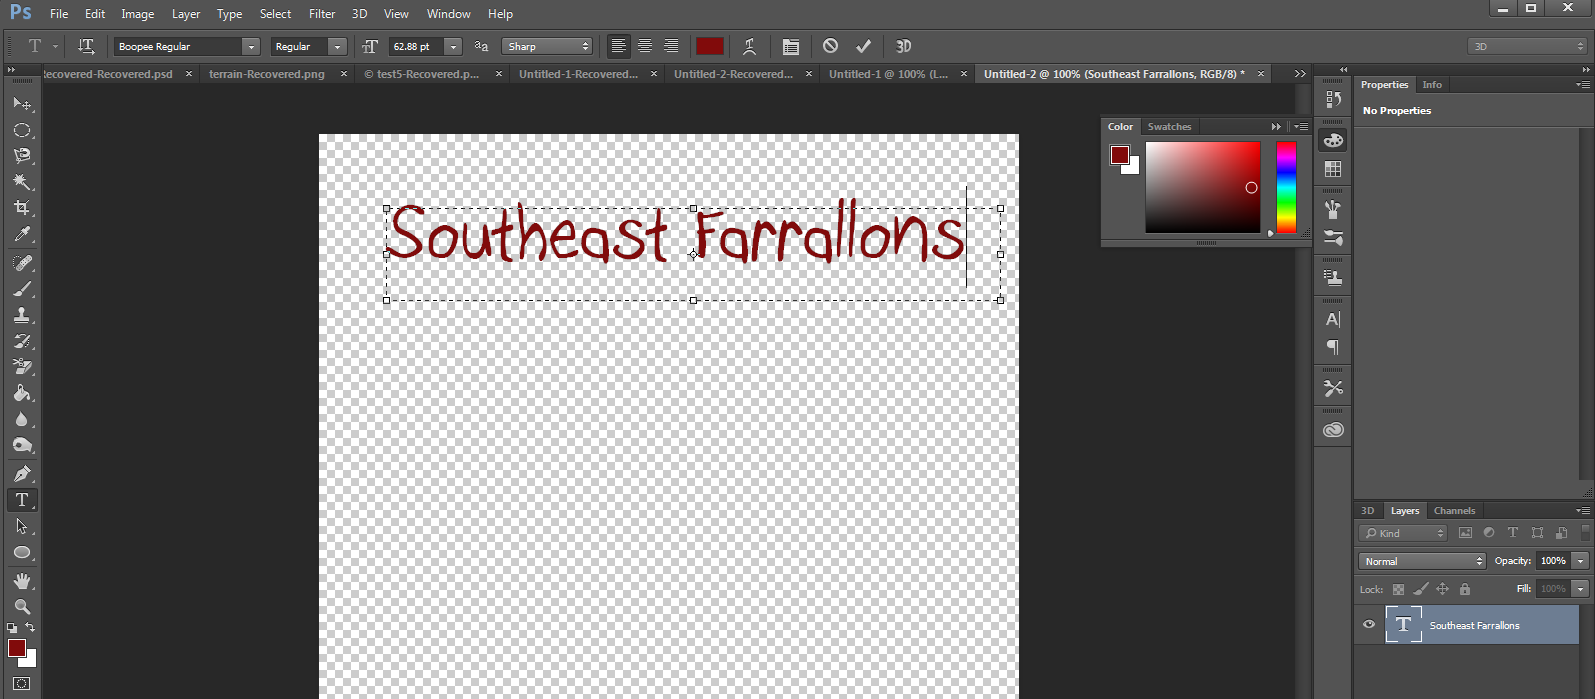Show more document tabs
This screenshot has width=1595, height=699.
tap(1300, 74)
